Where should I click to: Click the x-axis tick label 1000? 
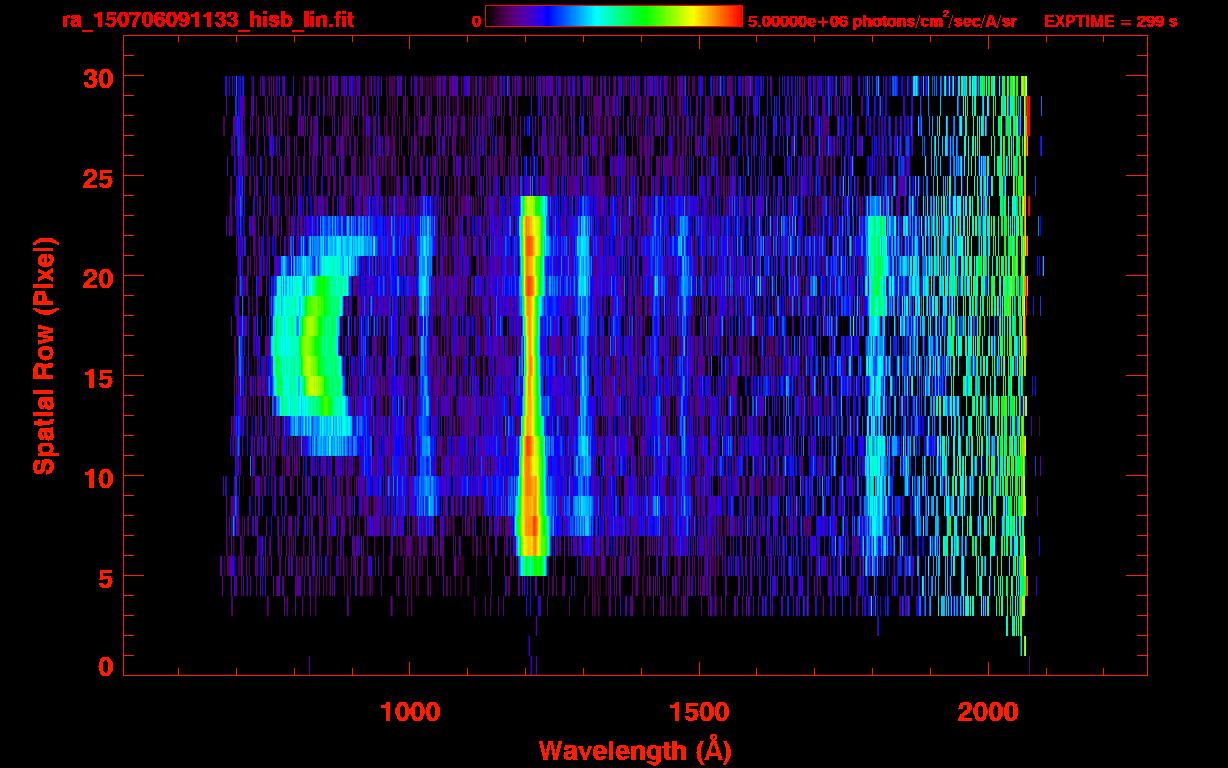410,712
